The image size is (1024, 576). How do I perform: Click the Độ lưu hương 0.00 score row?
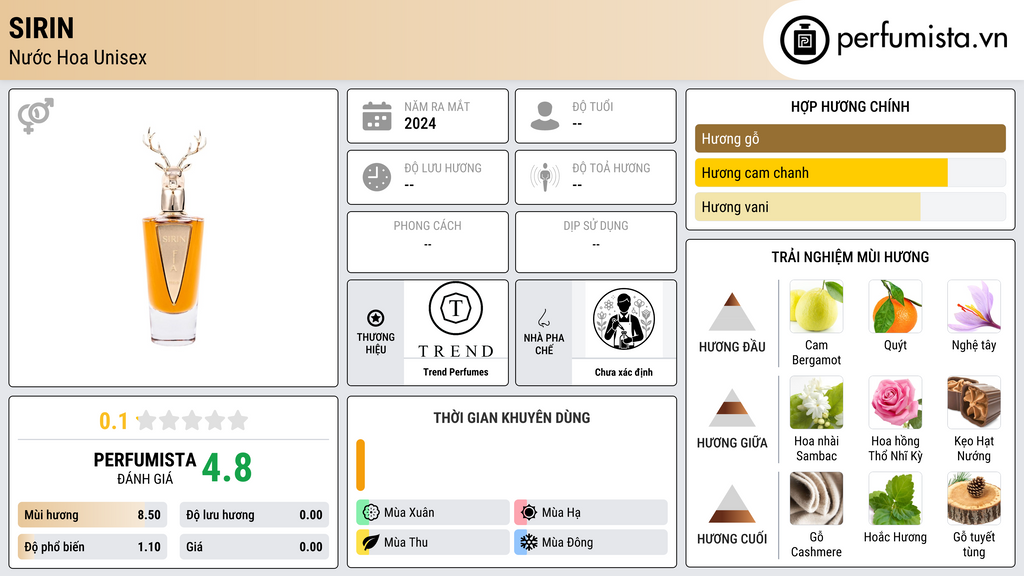click(254, 515)
